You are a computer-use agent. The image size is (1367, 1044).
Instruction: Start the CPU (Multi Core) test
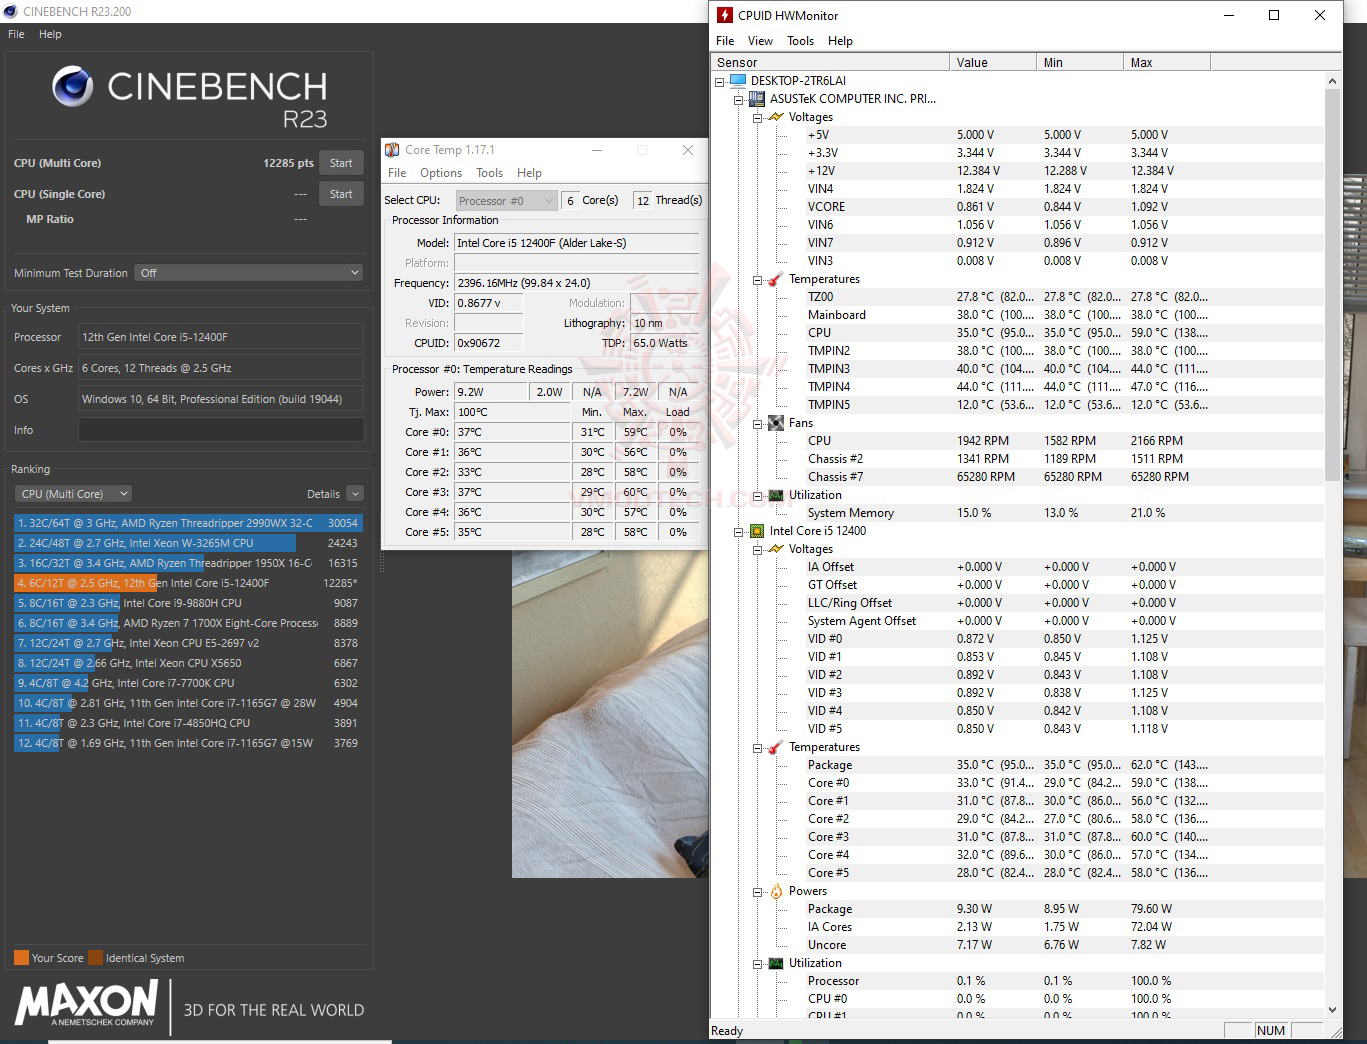341,163
